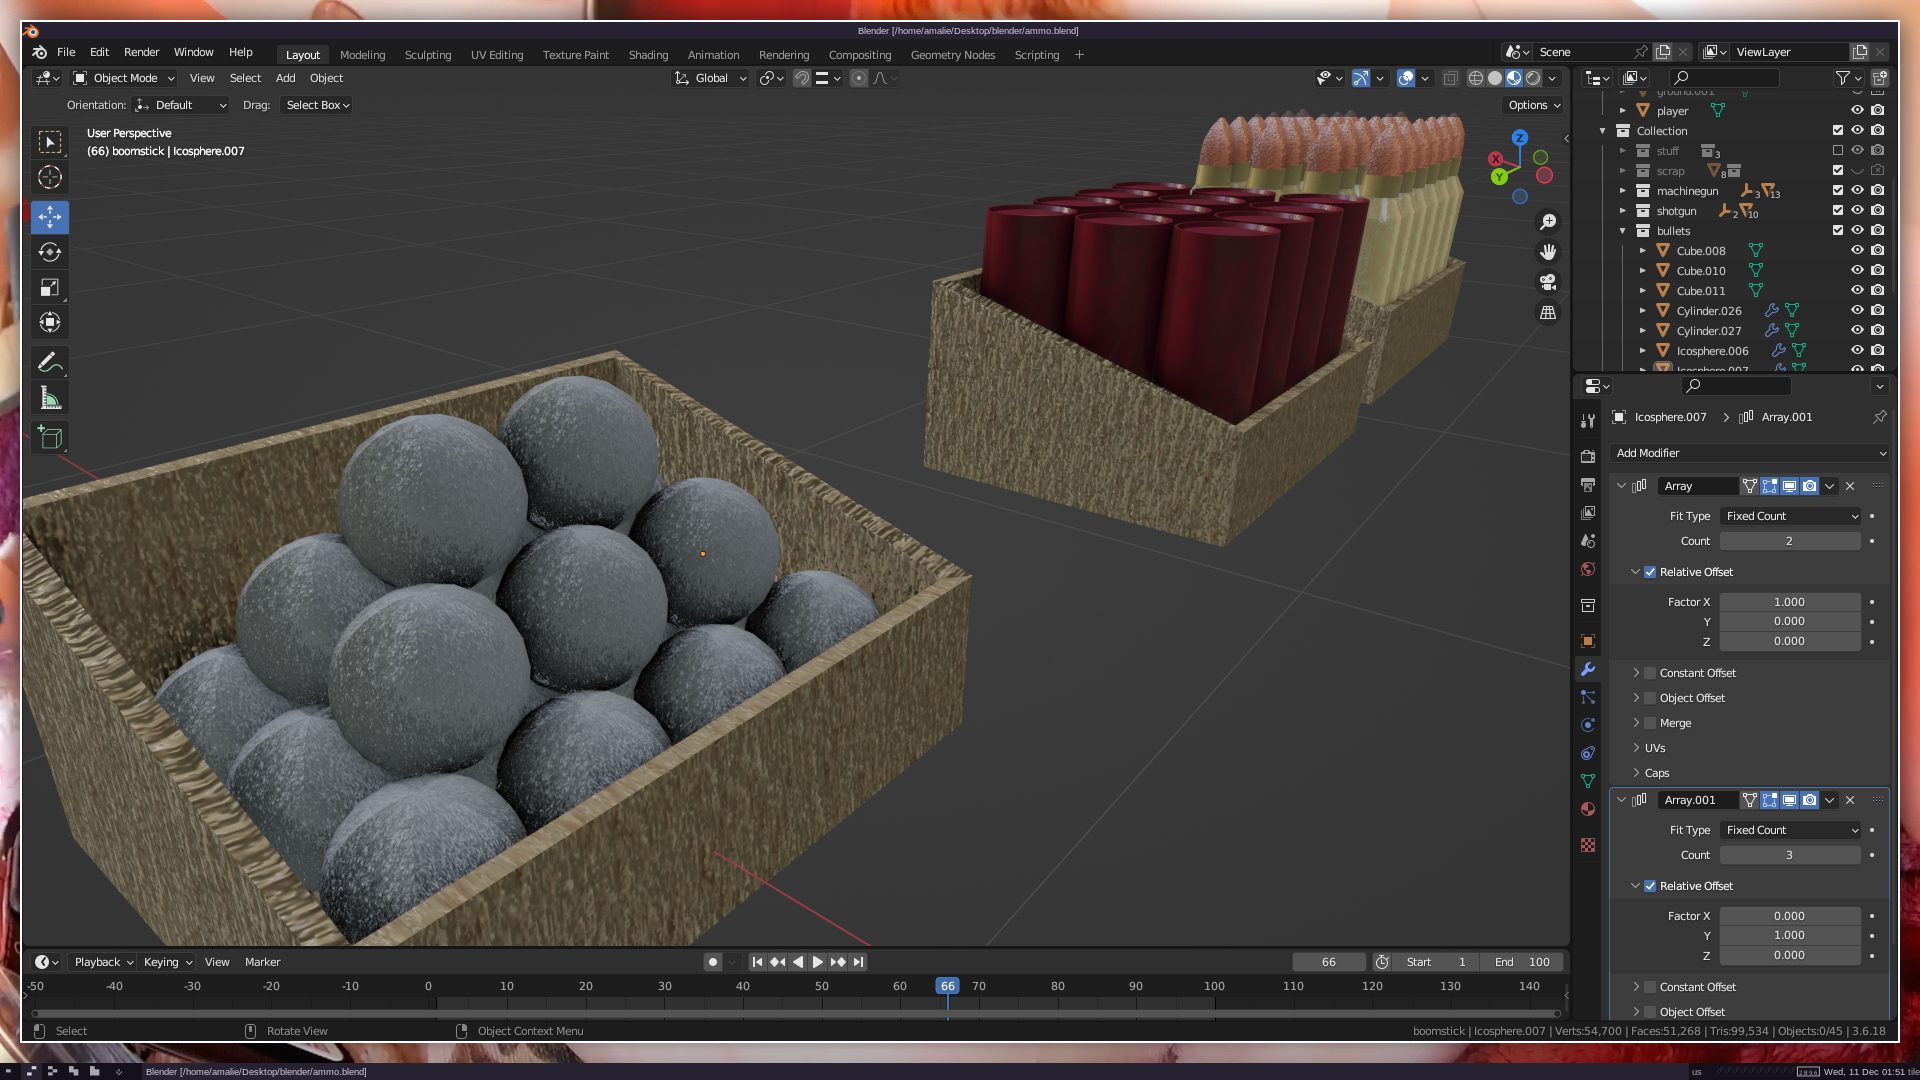Screen dimensions: 1920x1080
Task: Pick the Add Cube tool
Action: pyautogui.click(x=50, y=437)
